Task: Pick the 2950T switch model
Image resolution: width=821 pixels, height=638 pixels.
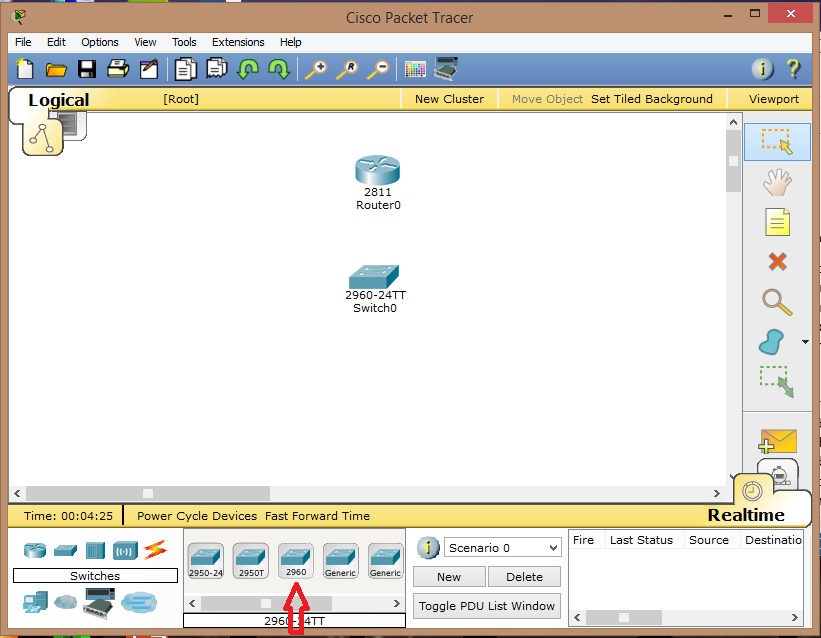Action: (251, 561)
